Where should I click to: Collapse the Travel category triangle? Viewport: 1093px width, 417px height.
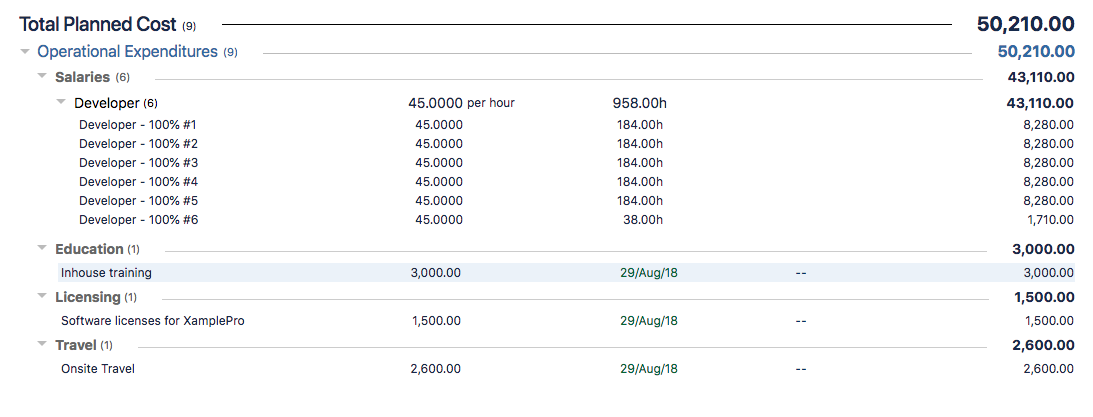42,345
